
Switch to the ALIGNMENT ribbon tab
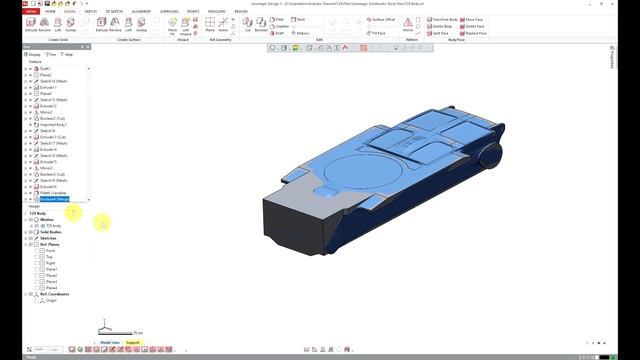pyautogui.click(x=141, y=11)
